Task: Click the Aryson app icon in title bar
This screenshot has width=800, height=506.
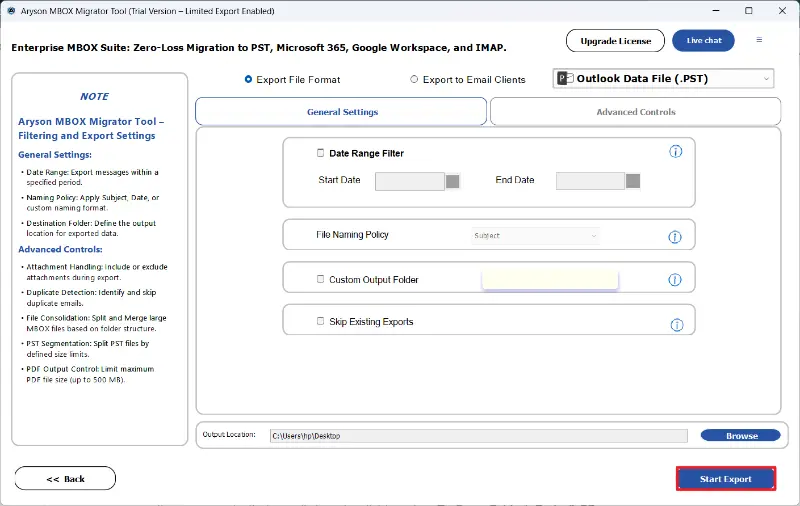Action: click(x=11, y=11)
